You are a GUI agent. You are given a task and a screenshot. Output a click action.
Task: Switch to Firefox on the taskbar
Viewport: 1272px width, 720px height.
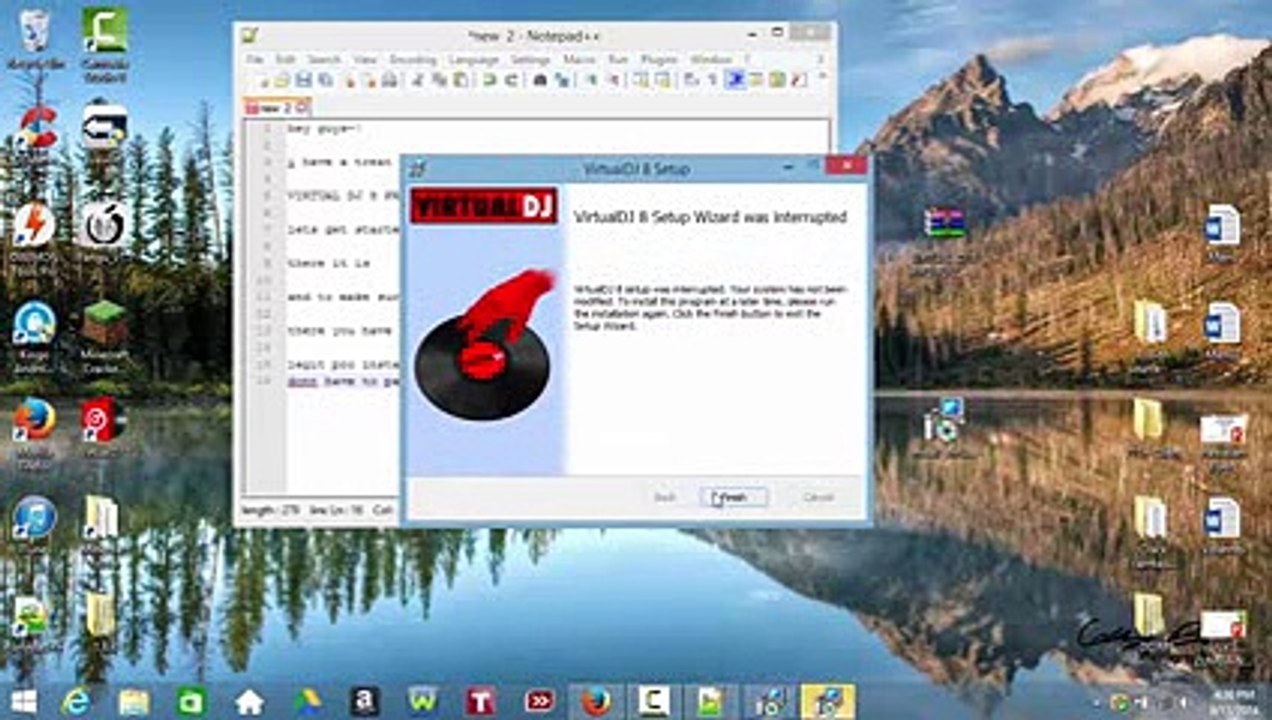tap(596, 701)
